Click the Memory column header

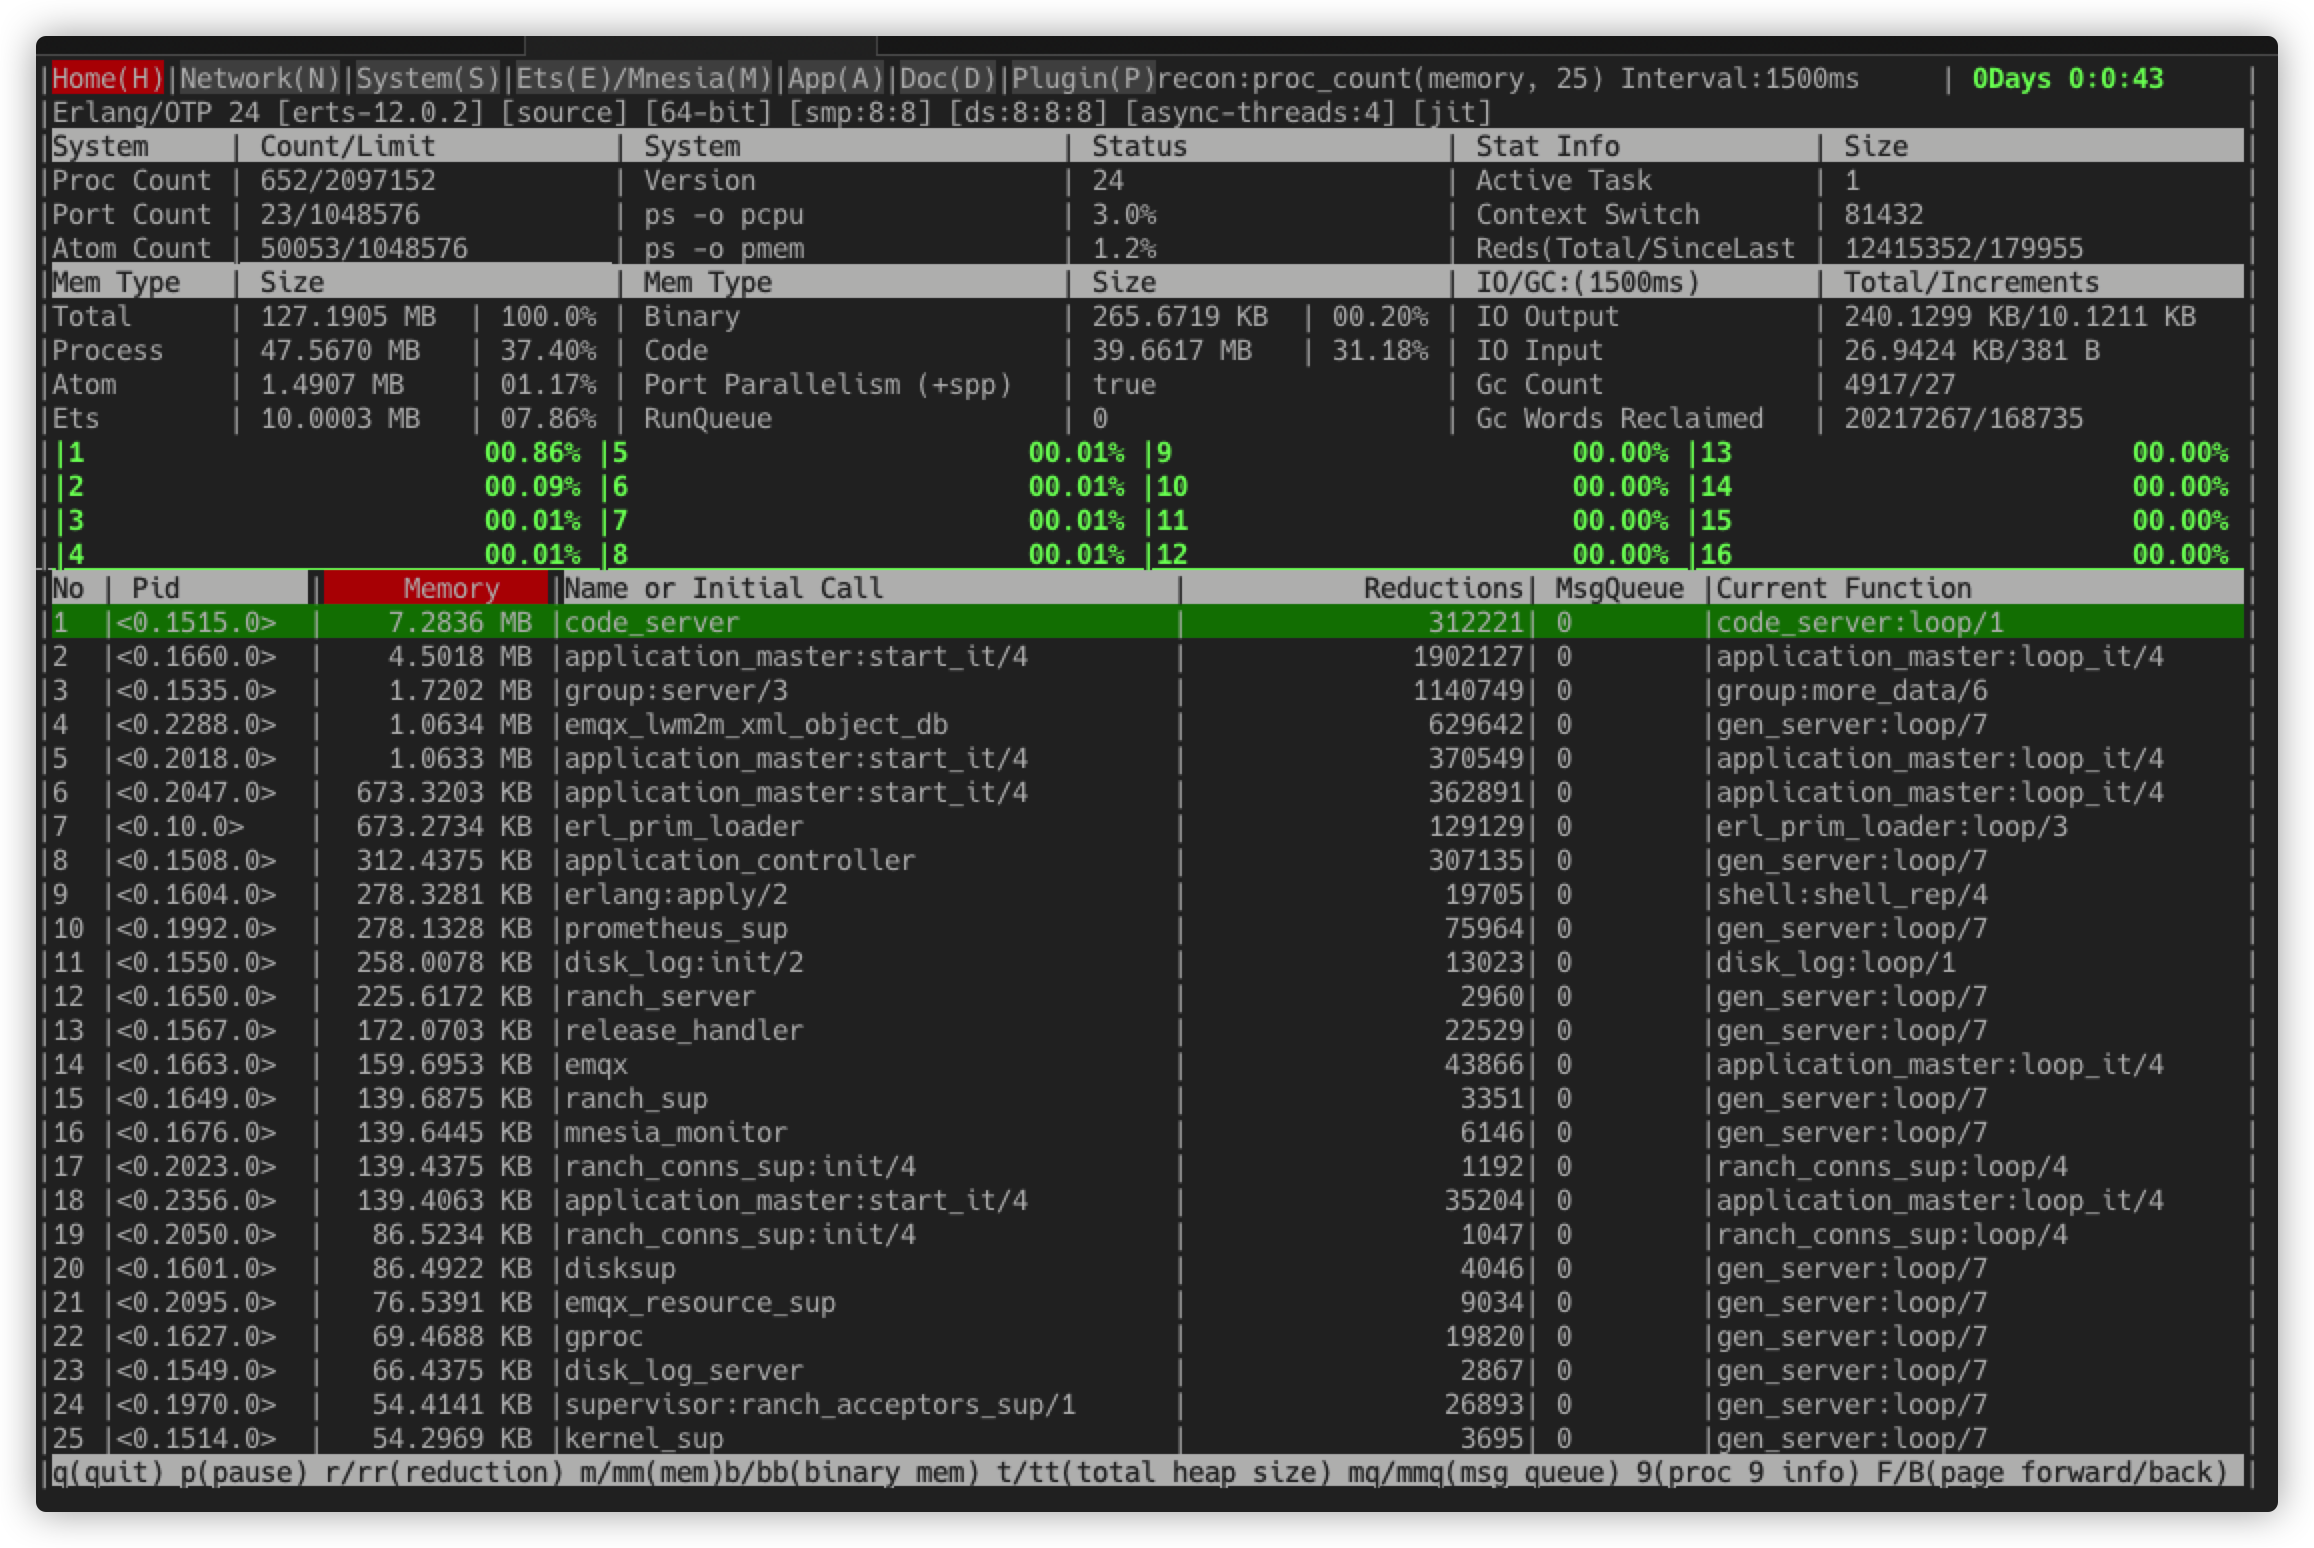pos(437,588)
